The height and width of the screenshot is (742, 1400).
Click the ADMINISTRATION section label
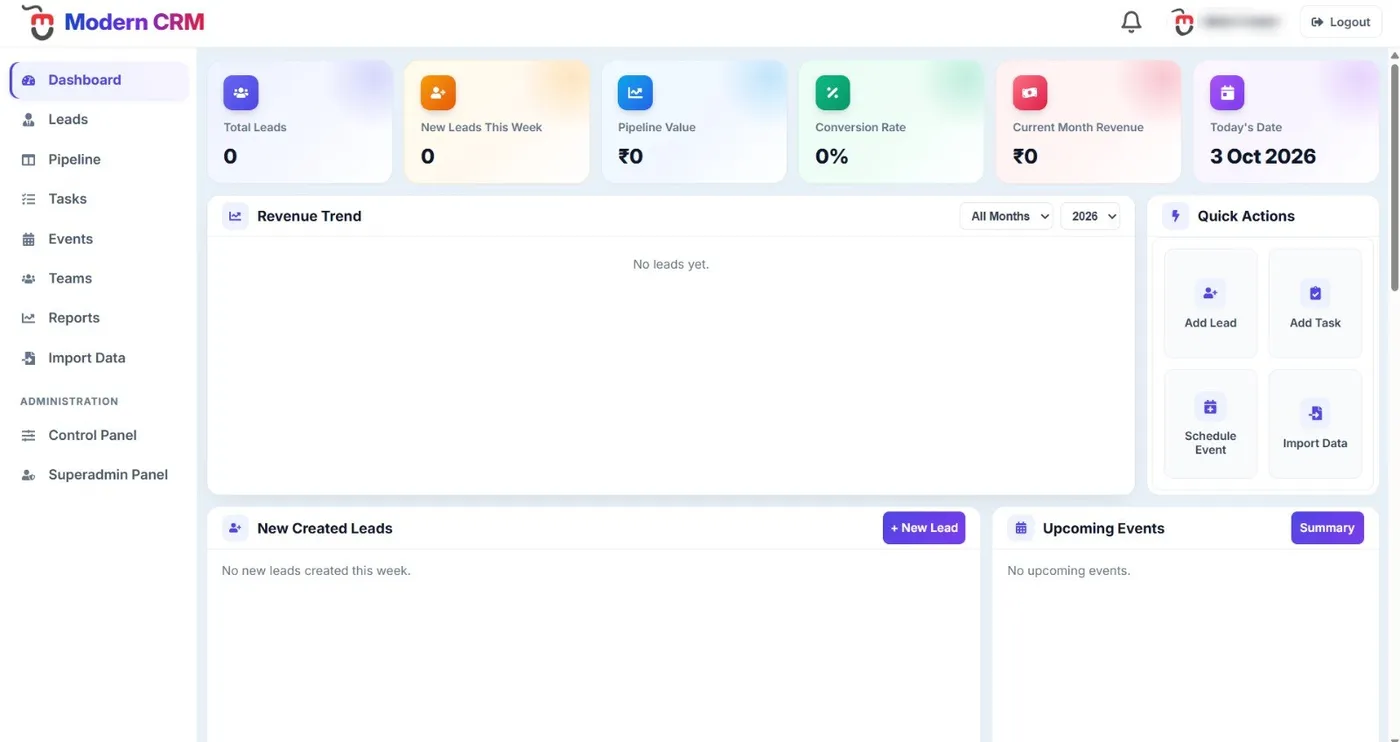(x=69, y=401)
